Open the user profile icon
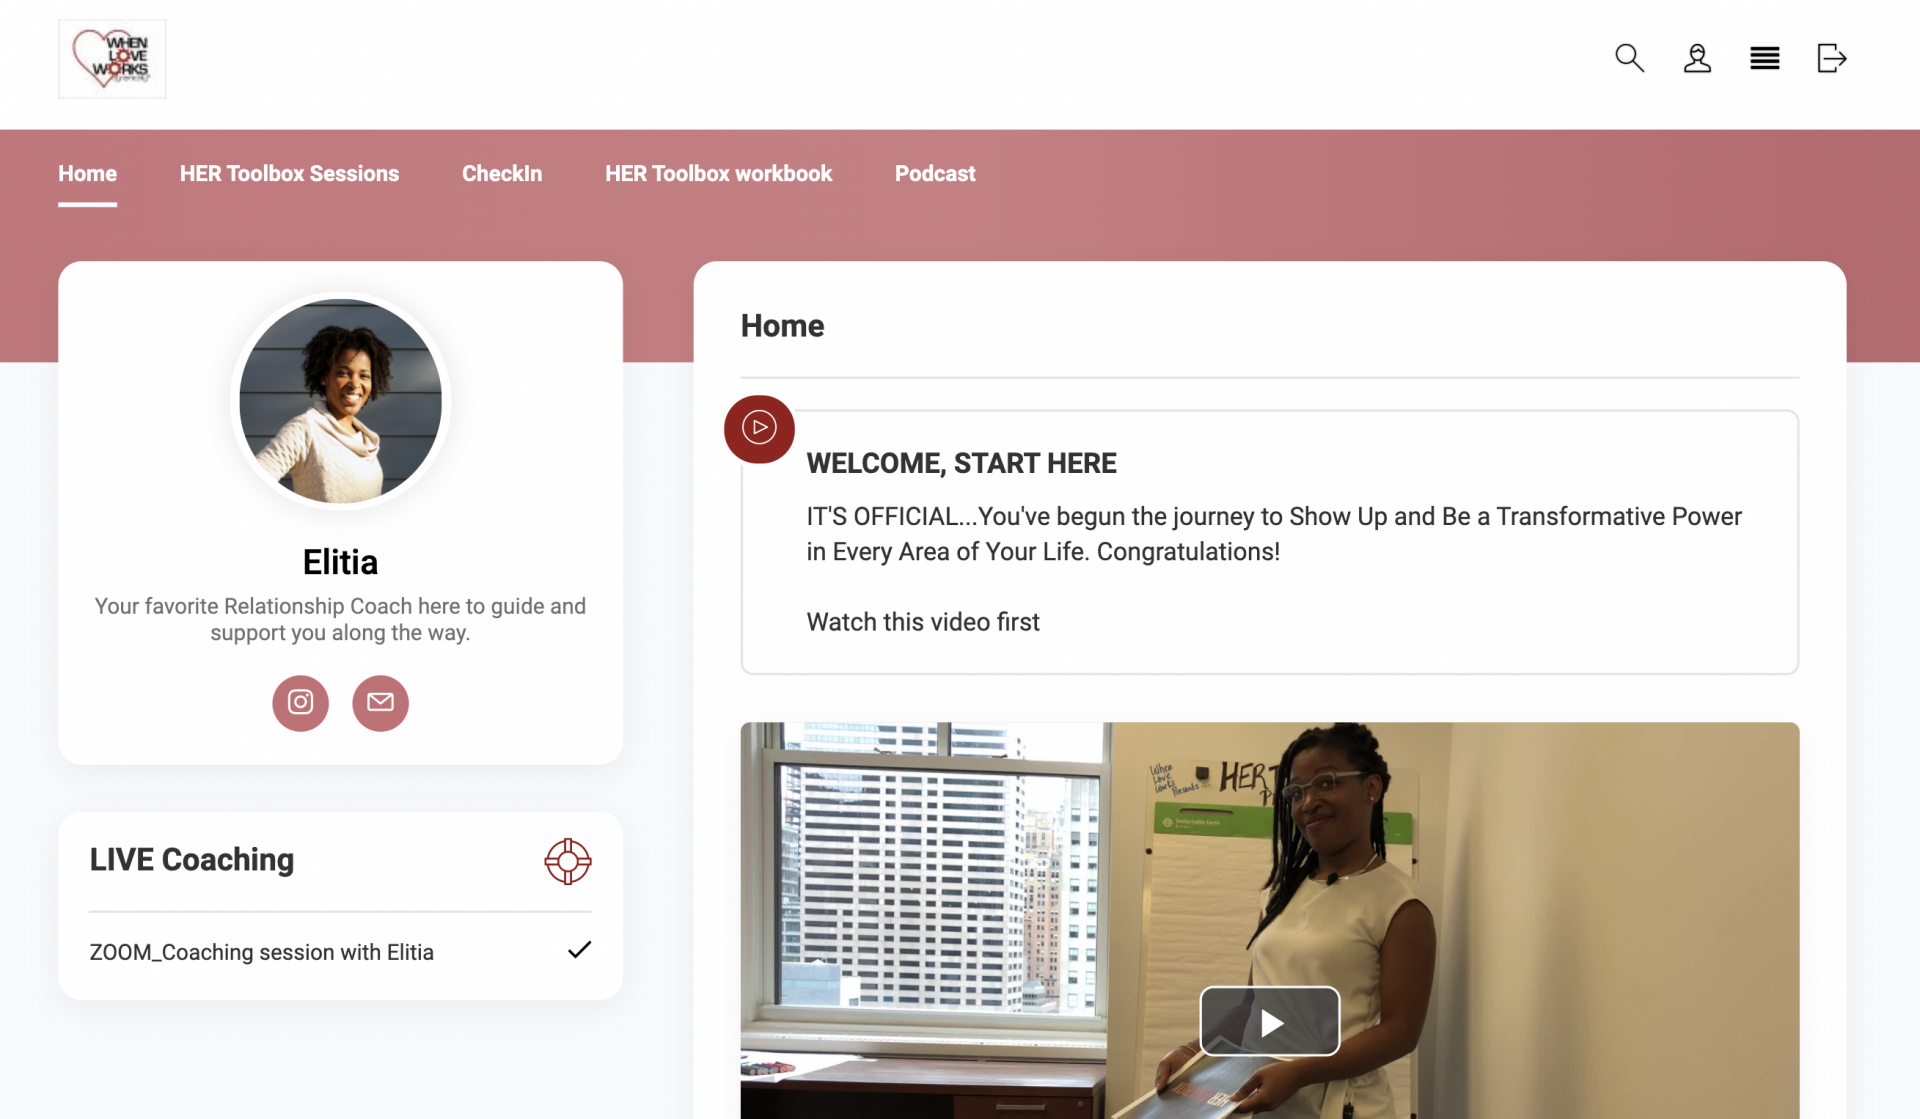1920x1119 pixels. pos(1697,58)
